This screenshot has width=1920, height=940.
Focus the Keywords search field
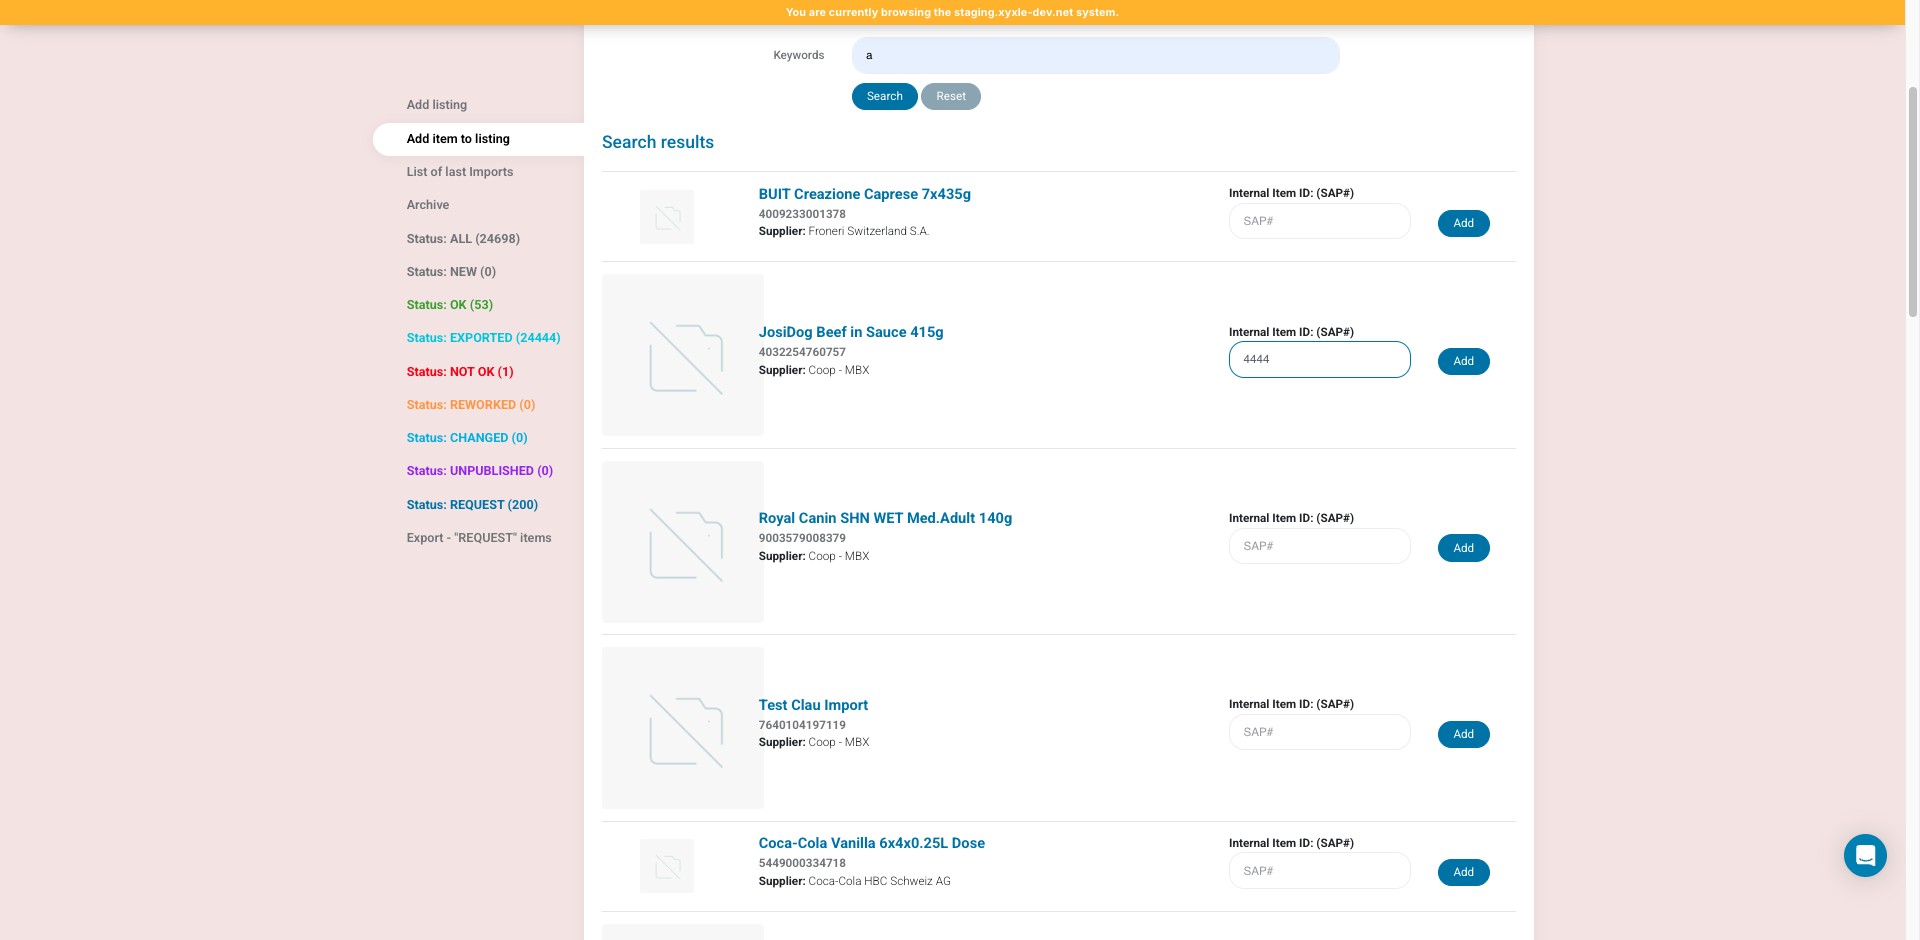point(1095,55)
